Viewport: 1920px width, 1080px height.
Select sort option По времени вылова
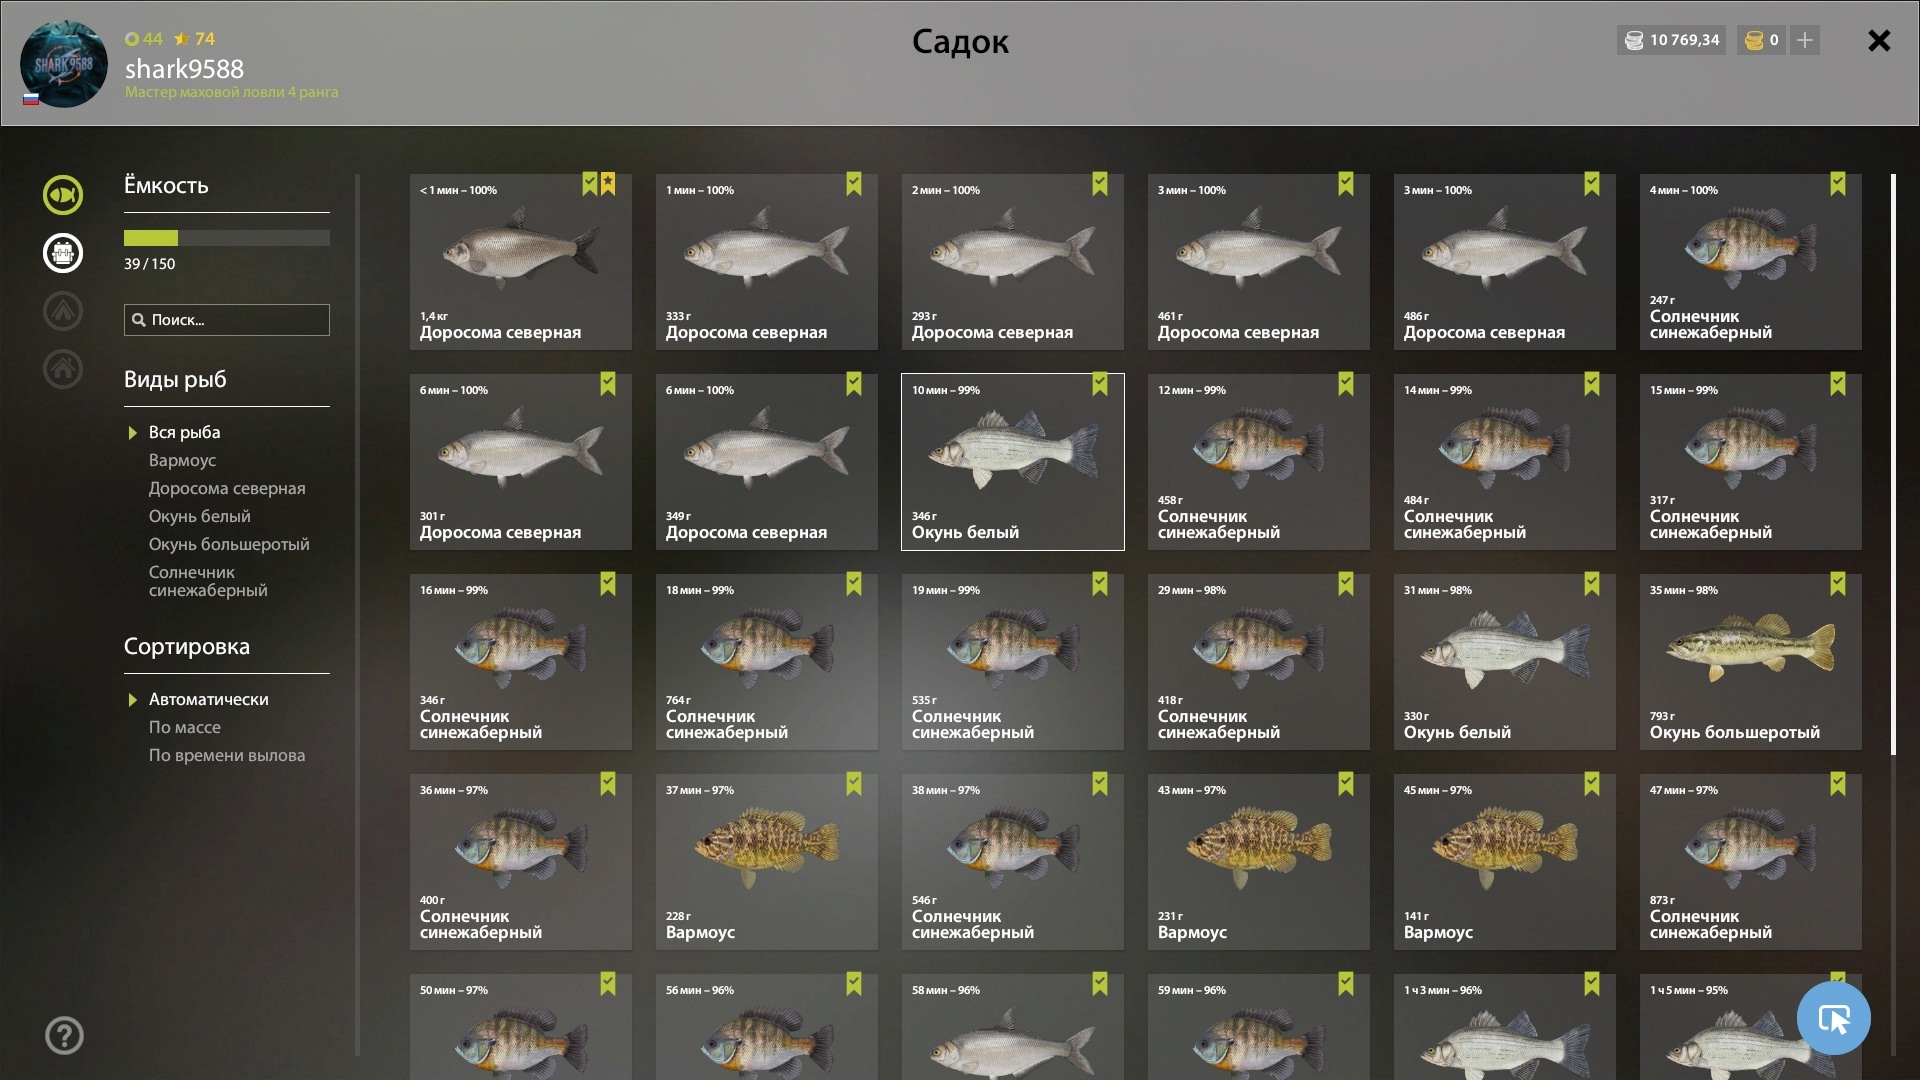(x=227, y=755)
